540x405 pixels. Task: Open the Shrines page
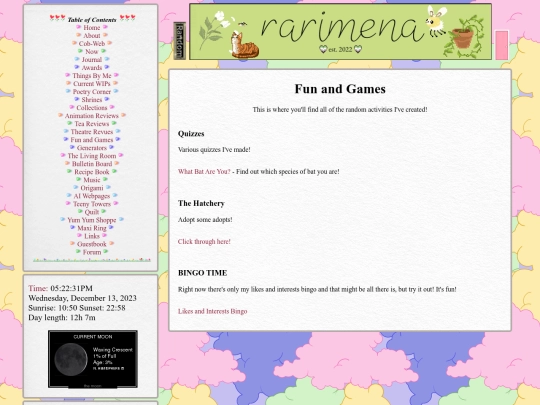pos(92,100)
